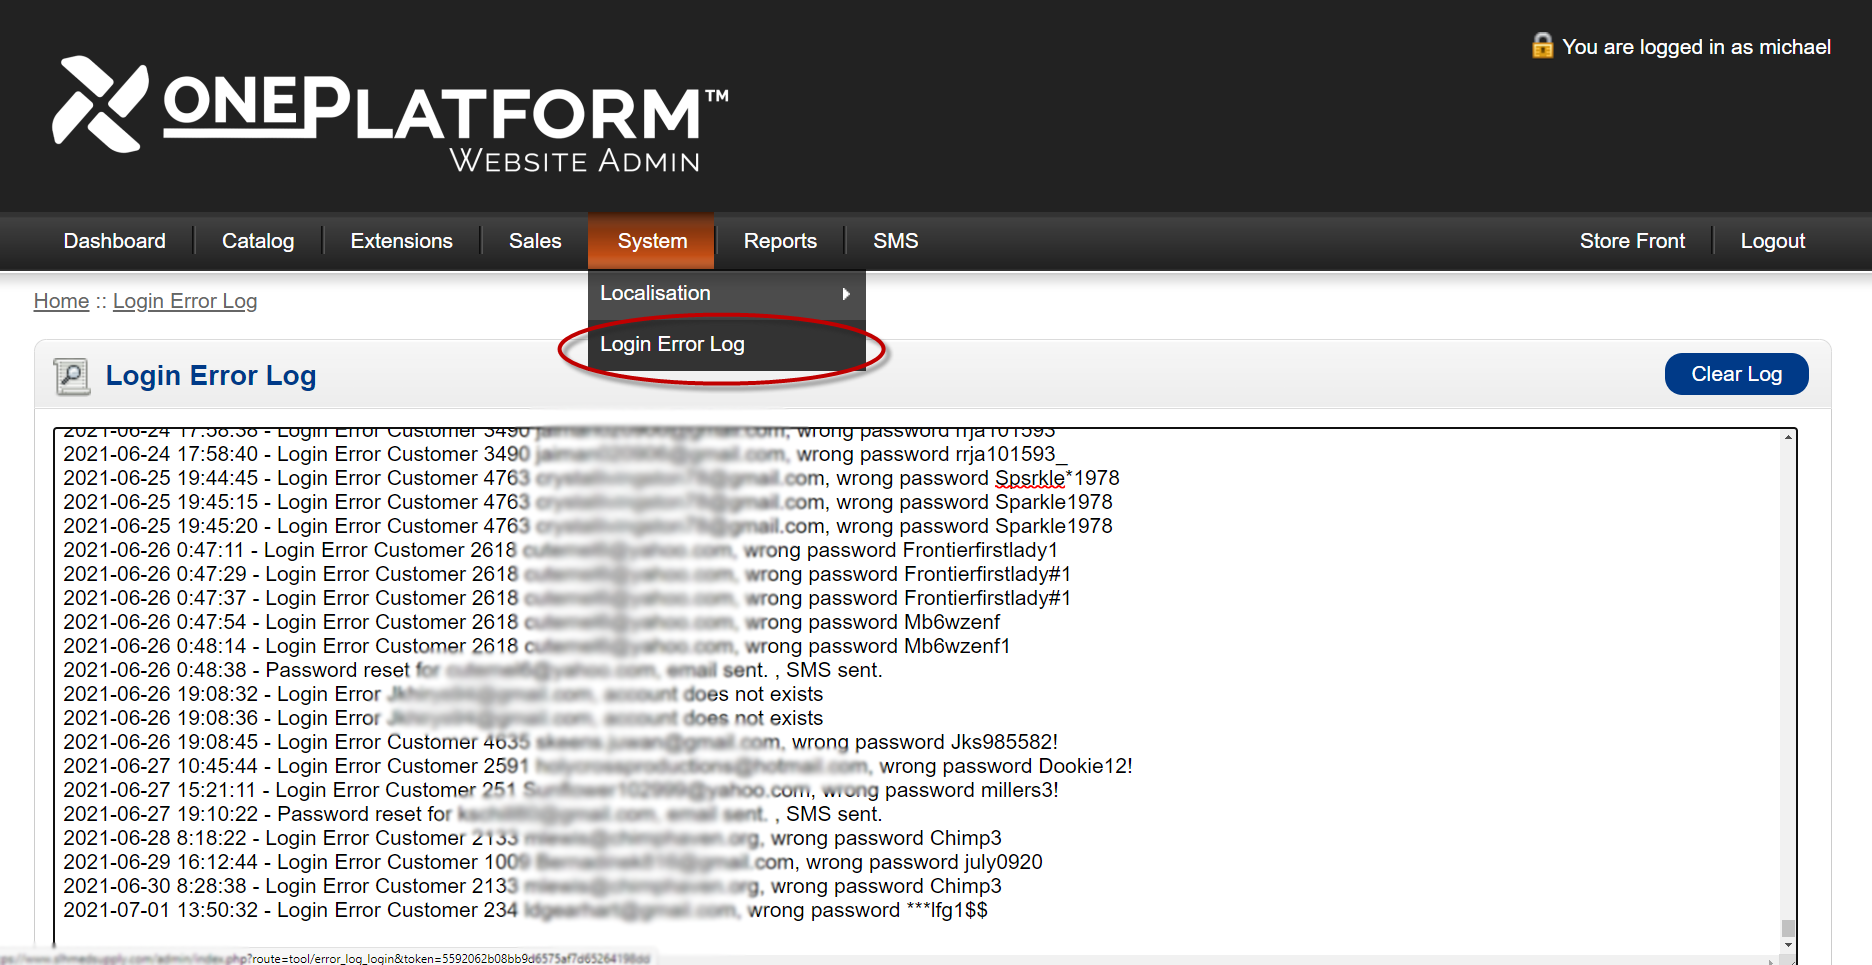The image size is (1872, 965).
Task: Click log entry with password Dookie12!
Action: tap(598, 767)
